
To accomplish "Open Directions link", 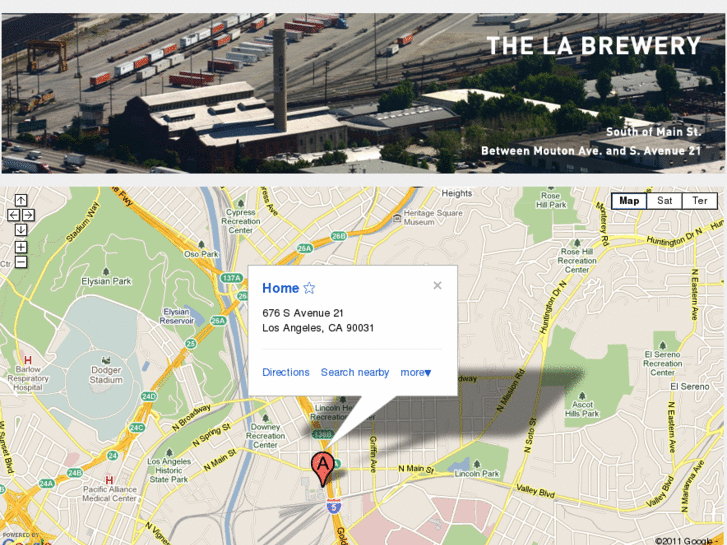I will (286, 372).
